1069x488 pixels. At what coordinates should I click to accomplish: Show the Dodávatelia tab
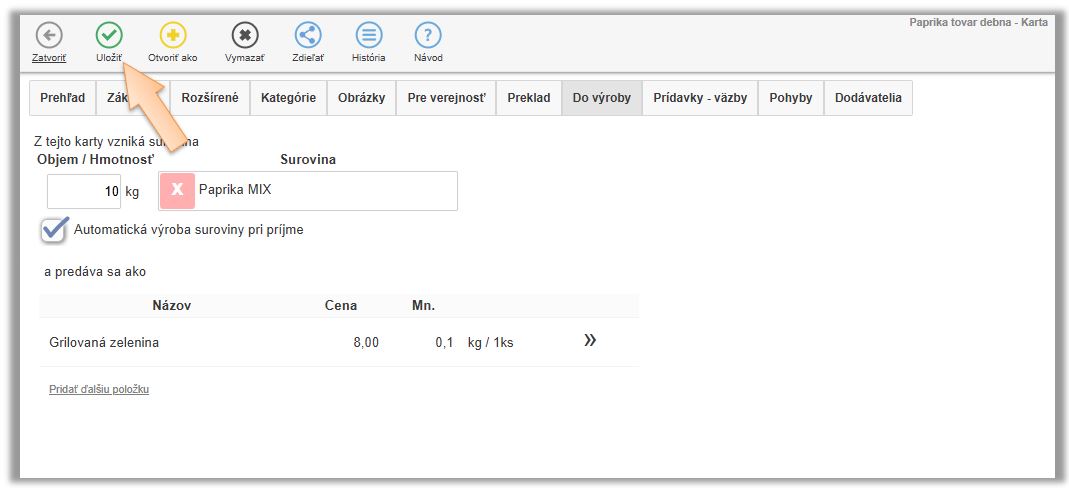[867, 98]
